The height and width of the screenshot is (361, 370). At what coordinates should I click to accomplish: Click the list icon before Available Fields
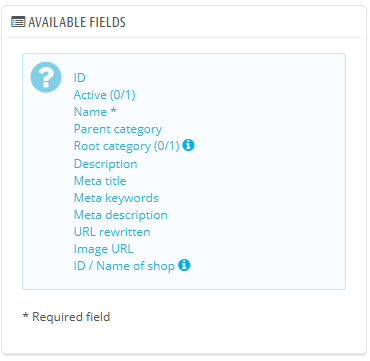click(18, 22)
